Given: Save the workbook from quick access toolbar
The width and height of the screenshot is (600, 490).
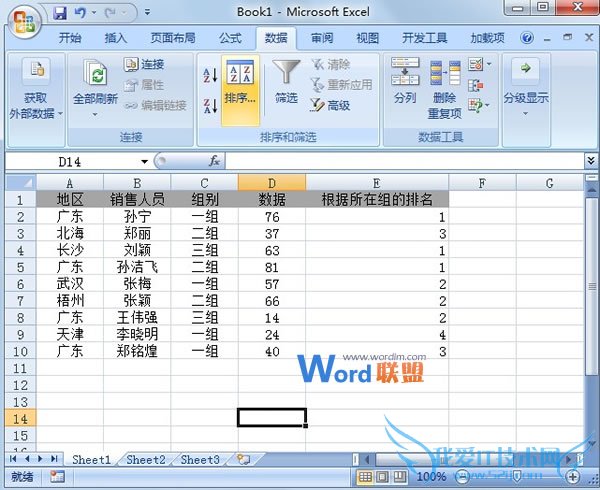Looking at the screenshot, I should [x=59, y=13].
